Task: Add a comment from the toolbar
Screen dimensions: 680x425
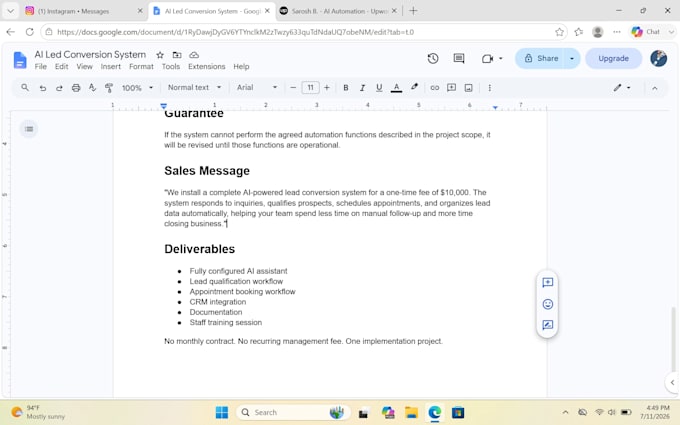Action: coord(451,88)
